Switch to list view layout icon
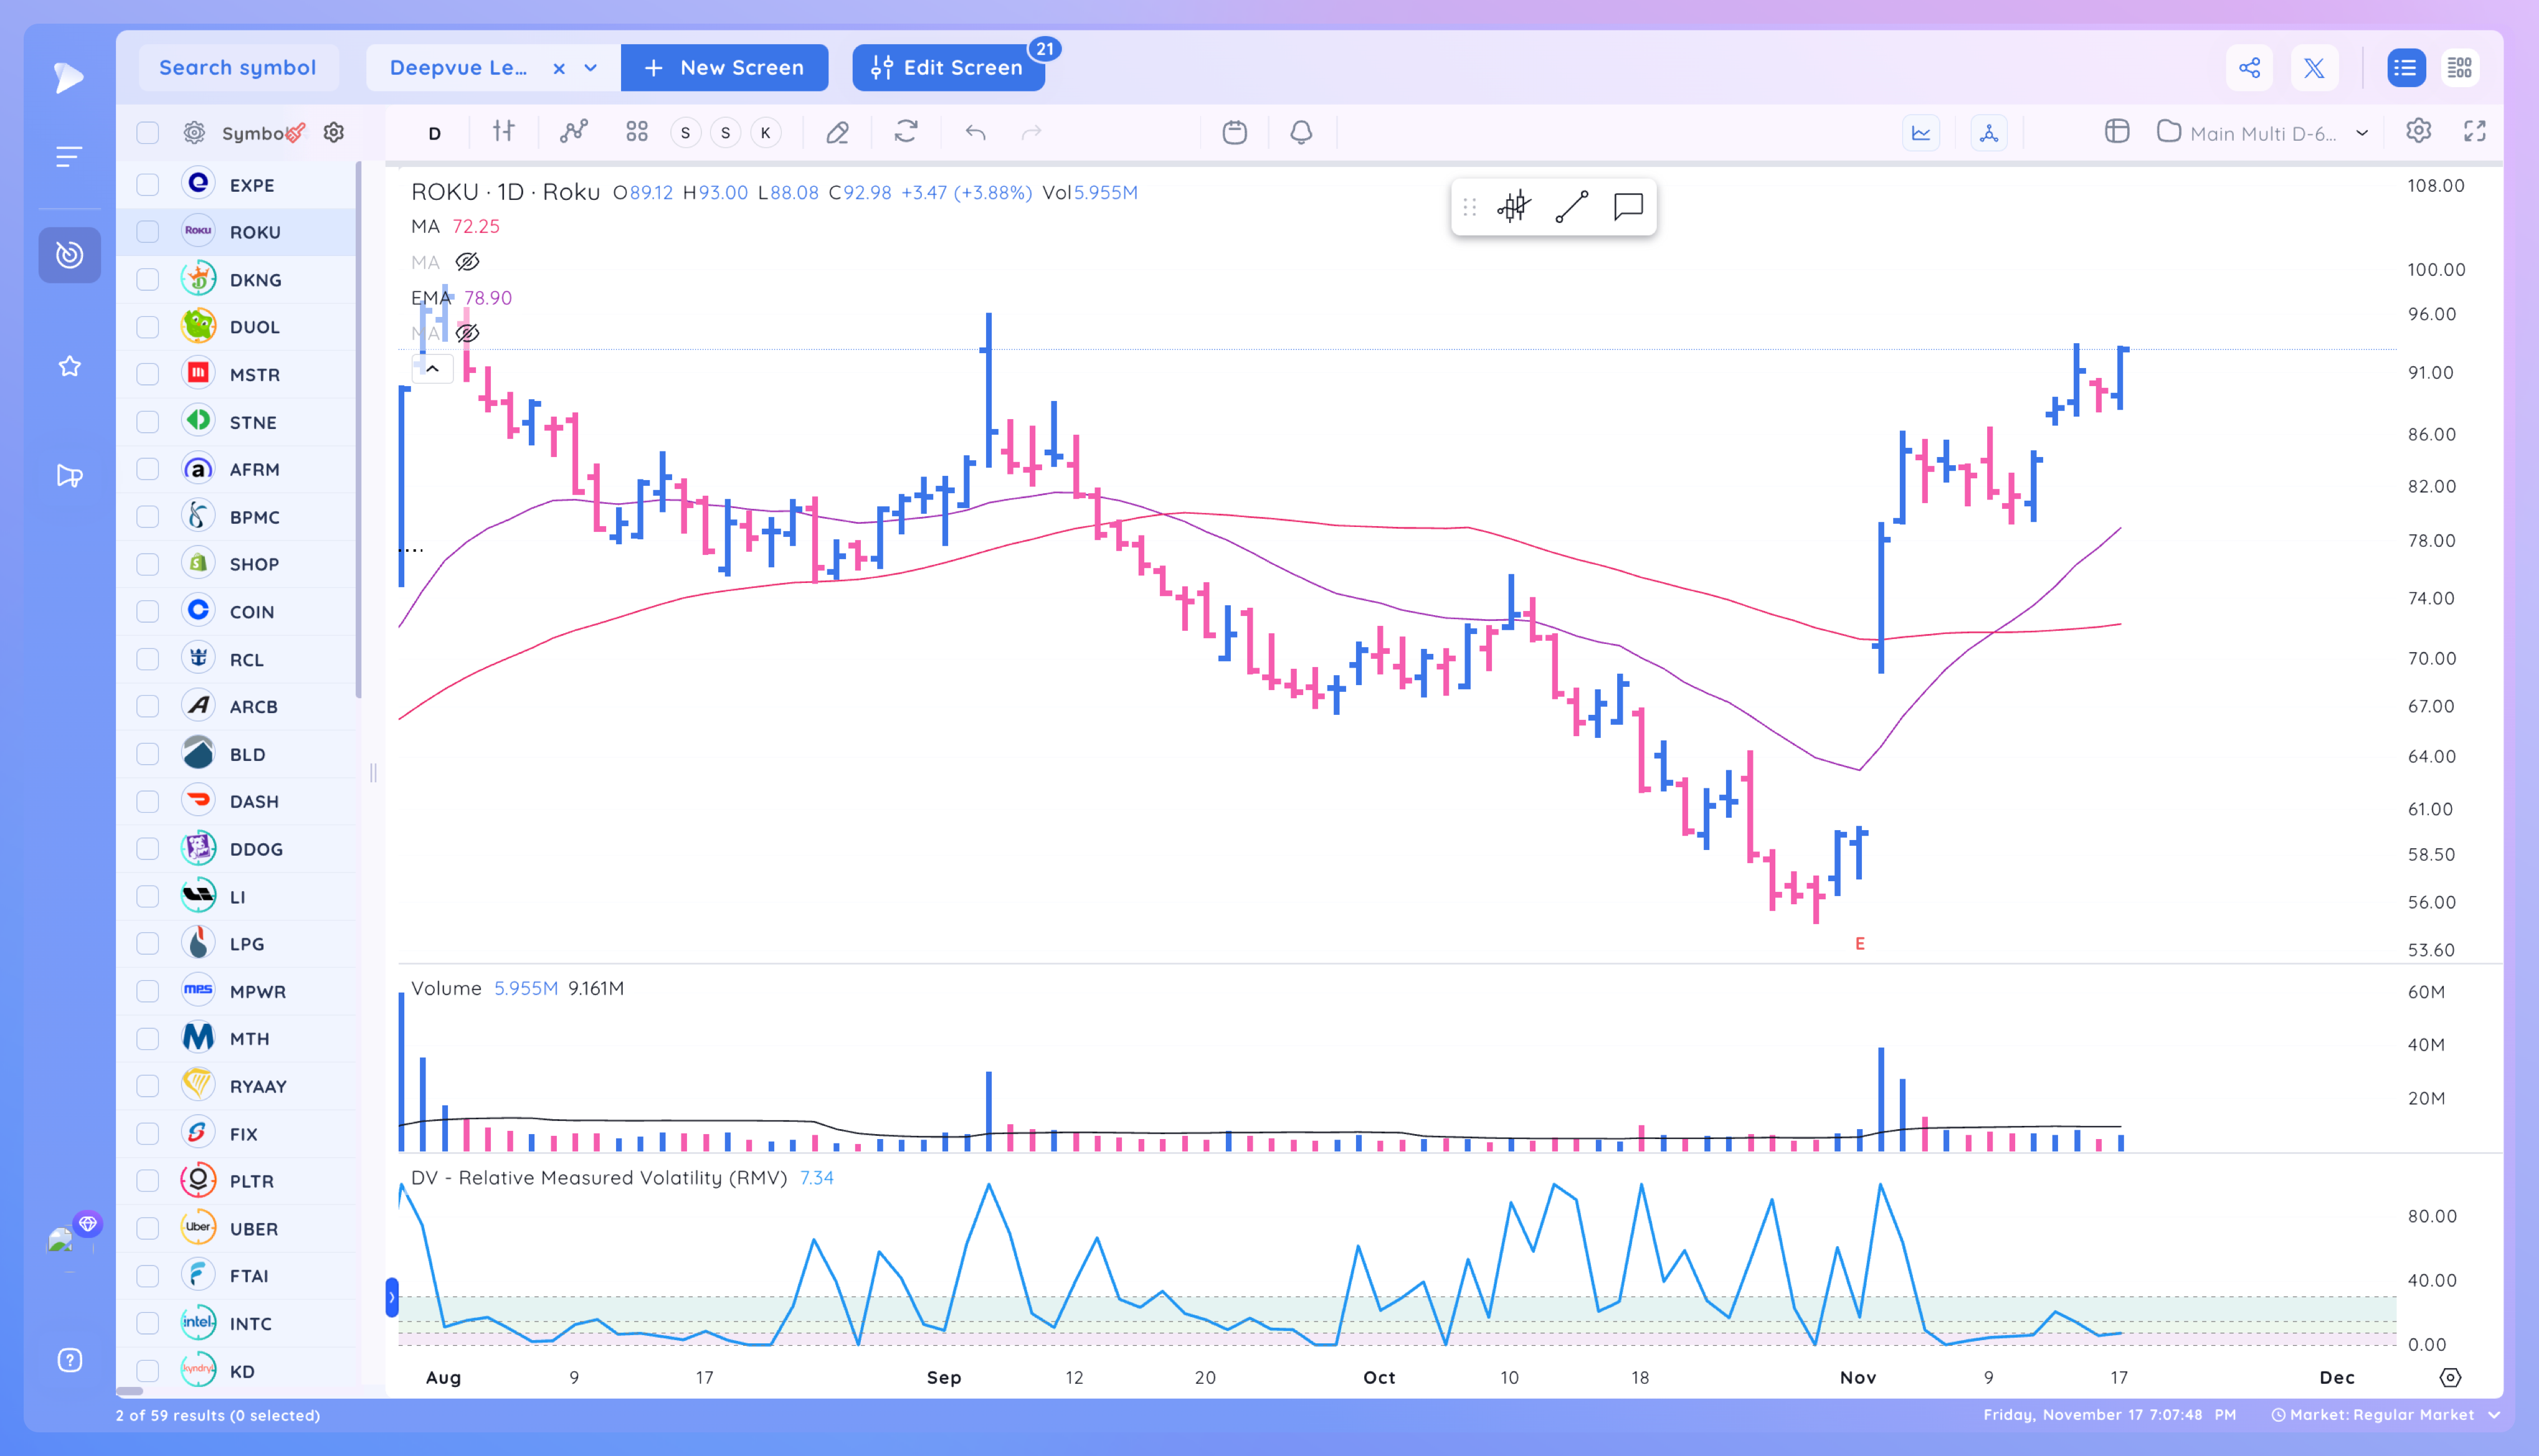The height and width of the screenshot is (1456, 2539). (2405, 68)
